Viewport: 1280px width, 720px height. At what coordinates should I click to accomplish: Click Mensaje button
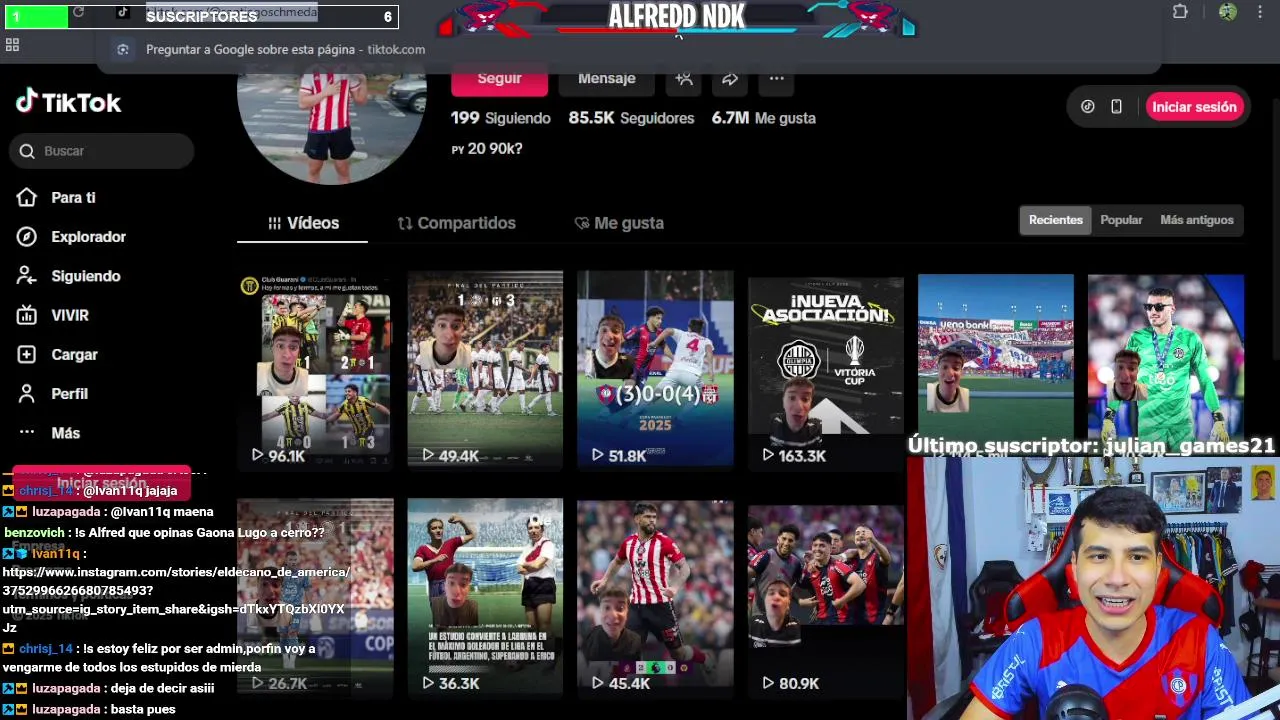coord(606,79)
